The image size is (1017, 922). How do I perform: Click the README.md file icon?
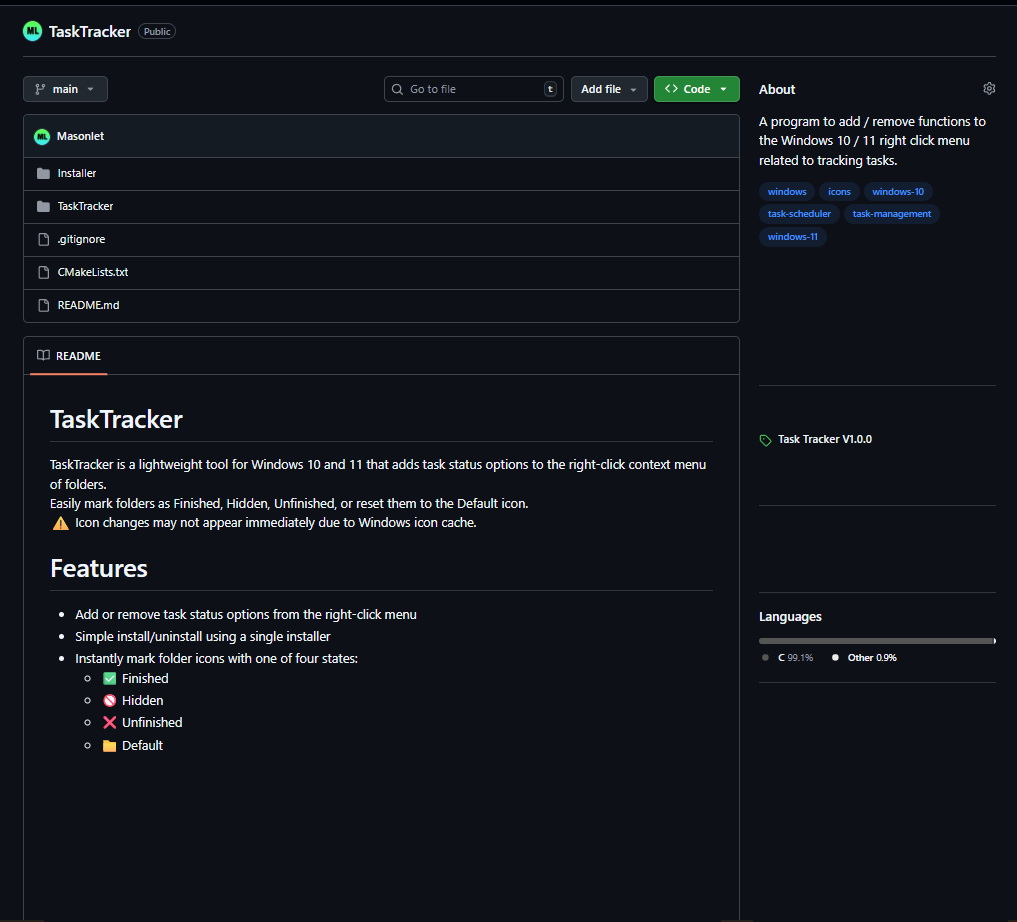pyautogui.click(x=43, y=305)
